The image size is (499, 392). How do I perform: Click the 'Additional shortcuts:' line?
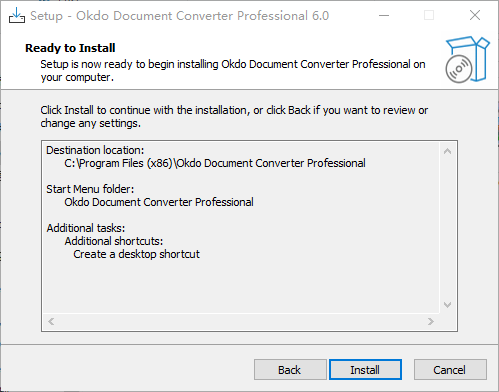click(x=114, y=241)
